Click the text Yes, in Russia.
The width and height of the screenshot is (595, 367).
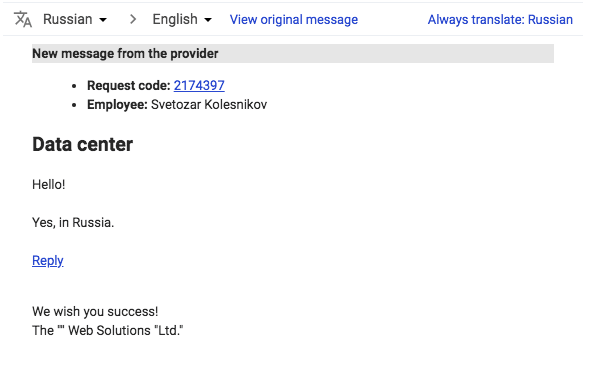(x=73, y=222)
